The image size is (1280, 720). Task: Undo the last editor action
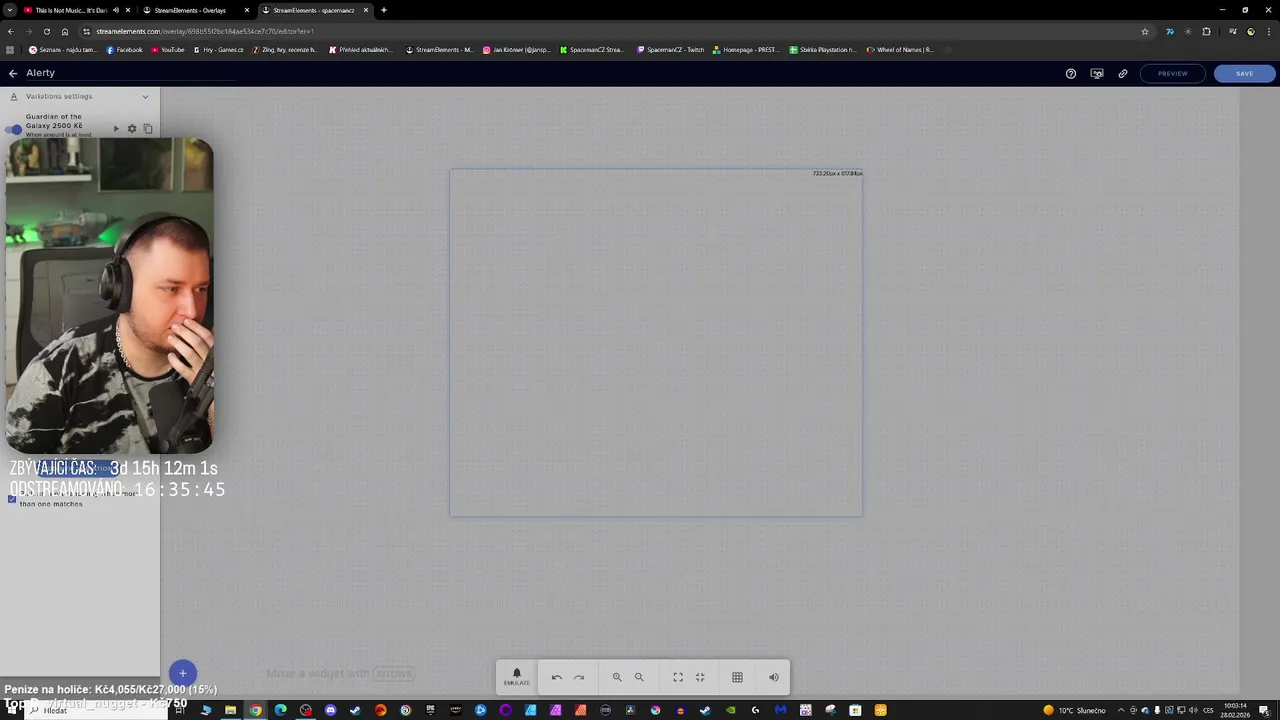[557, 677]
